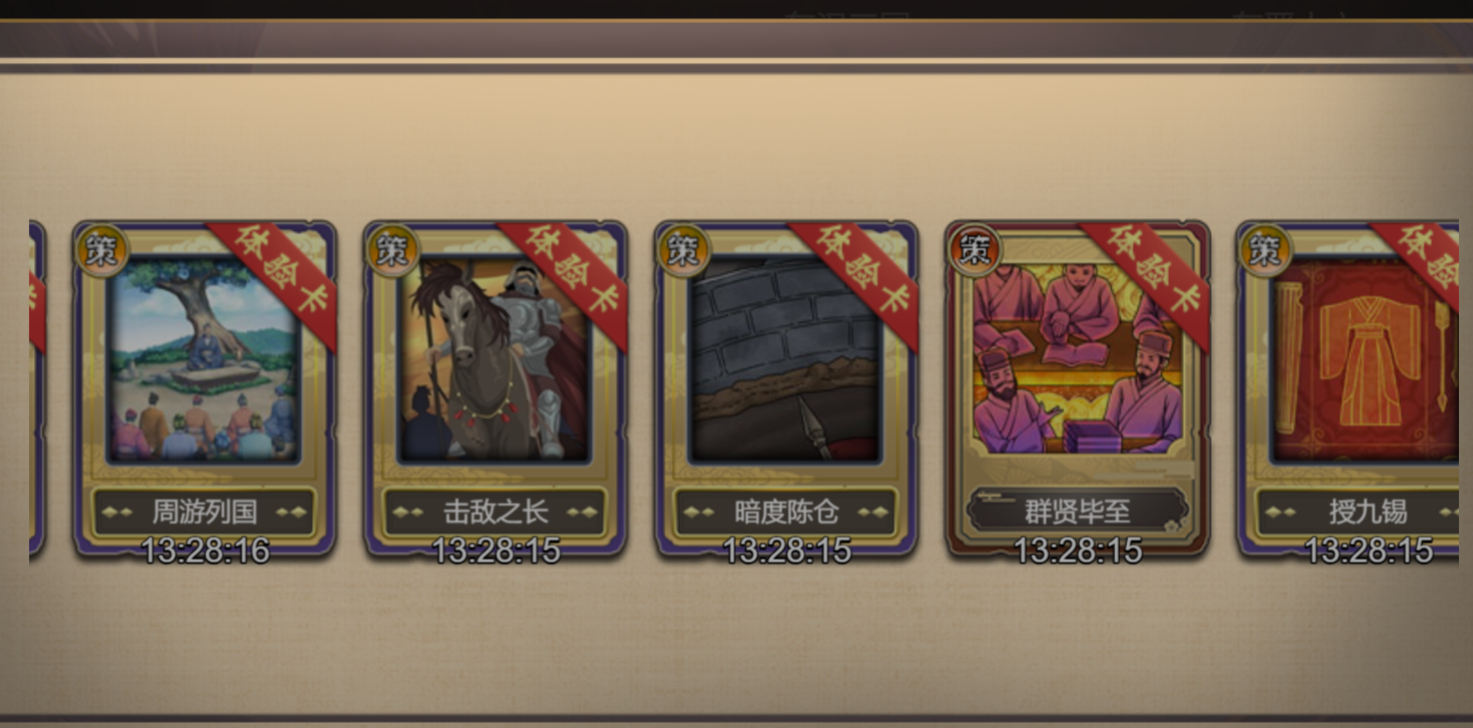Viewport: 1473px width, 728px height.
Task: Select the 周游列国 tree scene artwork
Action: (x=204, y=360)
